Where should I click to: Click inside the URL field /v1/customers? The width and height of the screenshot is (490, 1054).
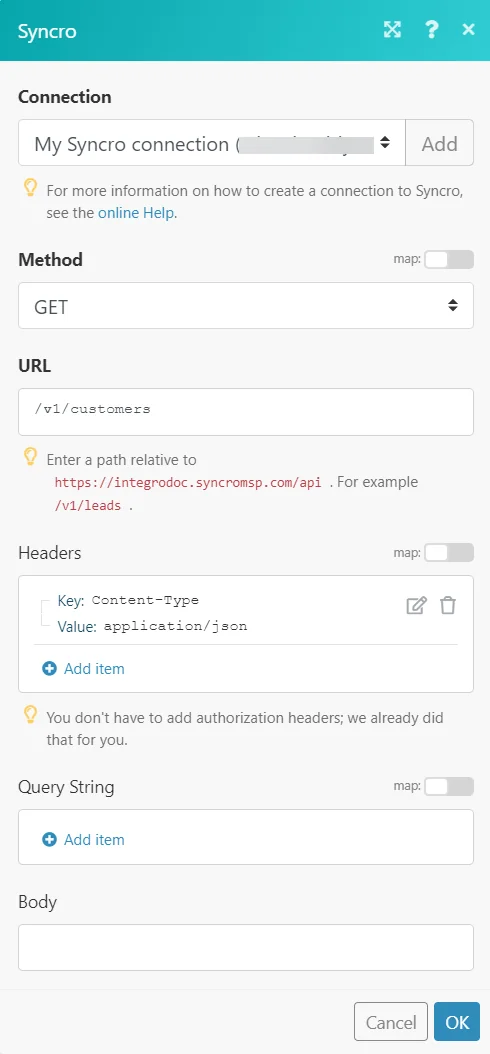pyautogui.click(x=246, y=411)
